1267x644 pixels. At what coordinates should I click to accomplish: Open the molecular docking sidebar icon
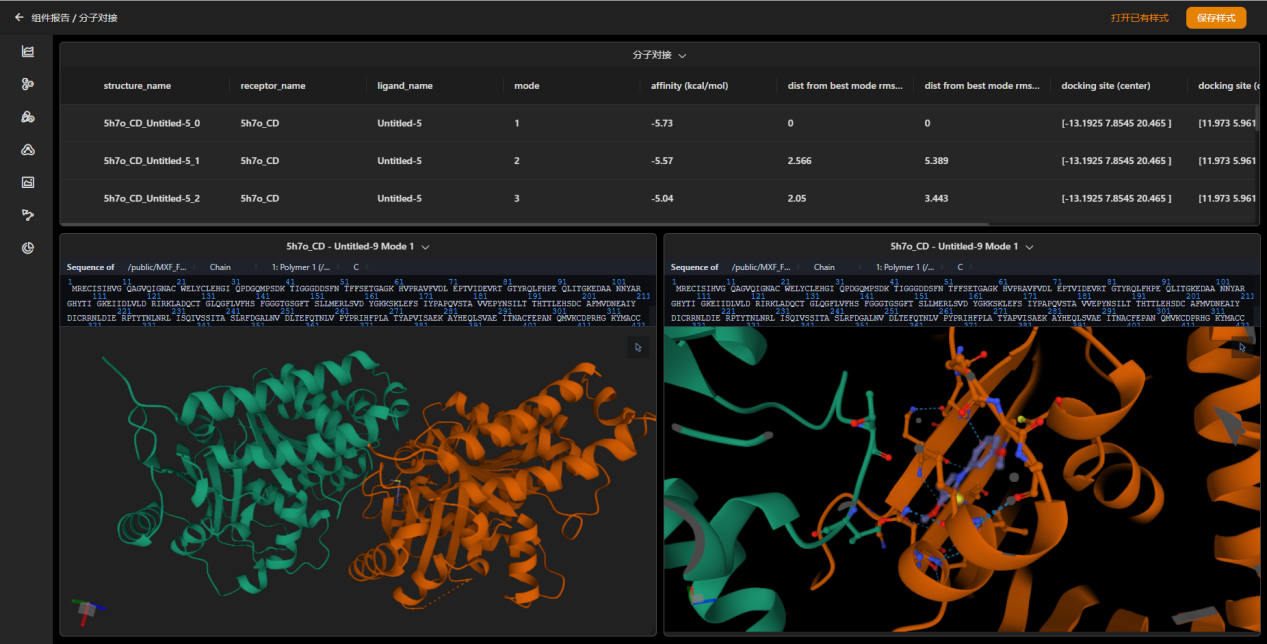[x=28, y=117]
